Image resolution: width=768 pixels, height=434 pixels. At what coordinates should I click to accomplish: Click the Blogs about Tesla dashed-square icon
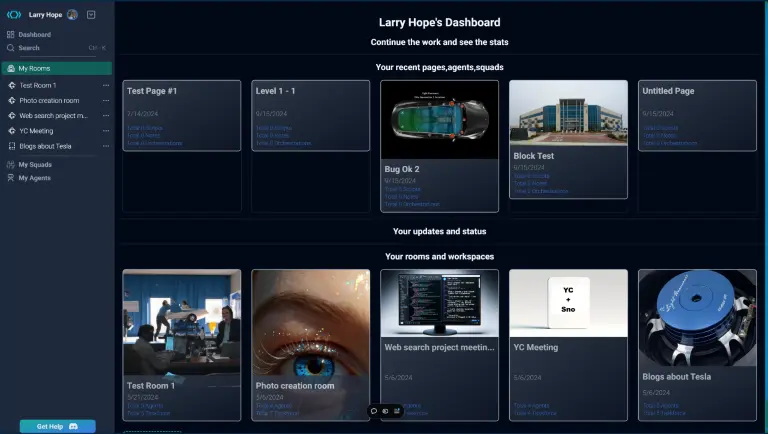tap(12, 146)
